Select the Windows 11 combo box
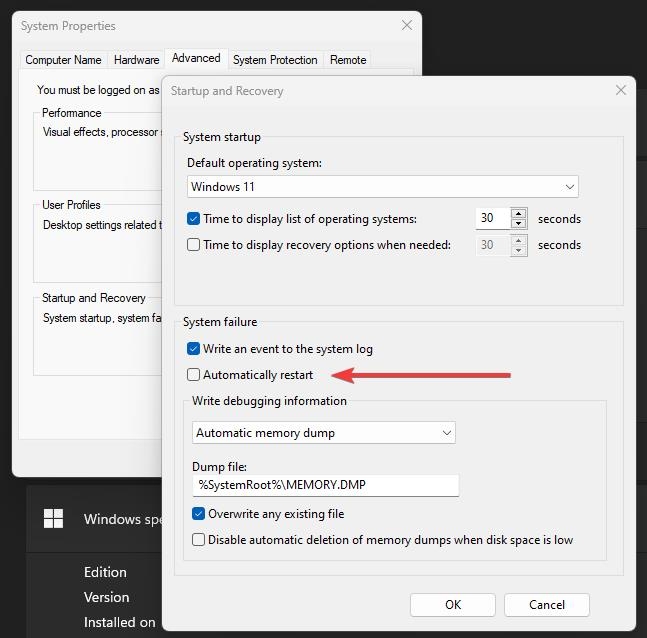The width and height of the screenshot is (647, 638). [x=383, y=187]
